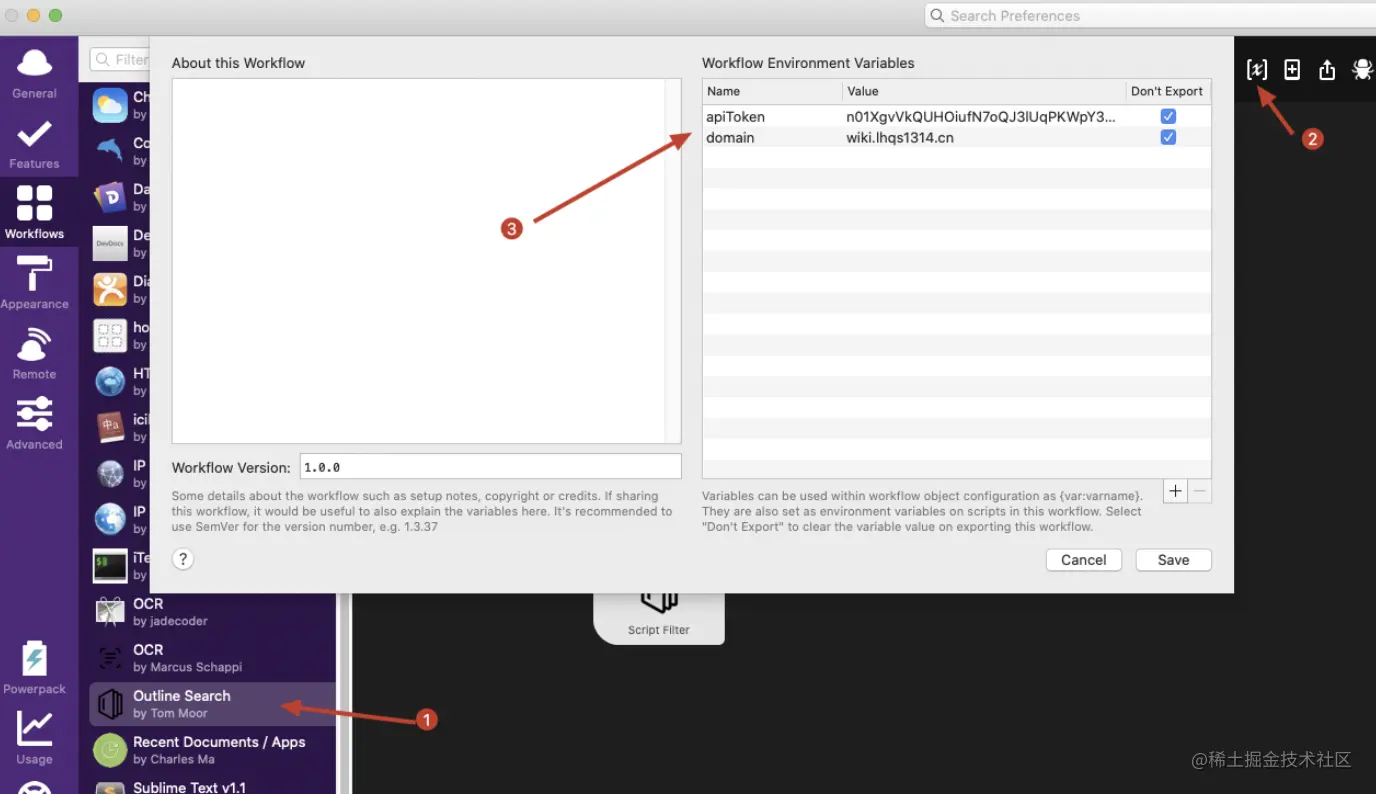Open the Usage statistics section
This screenshot has height=794, width=1376.
click(34, 737)
